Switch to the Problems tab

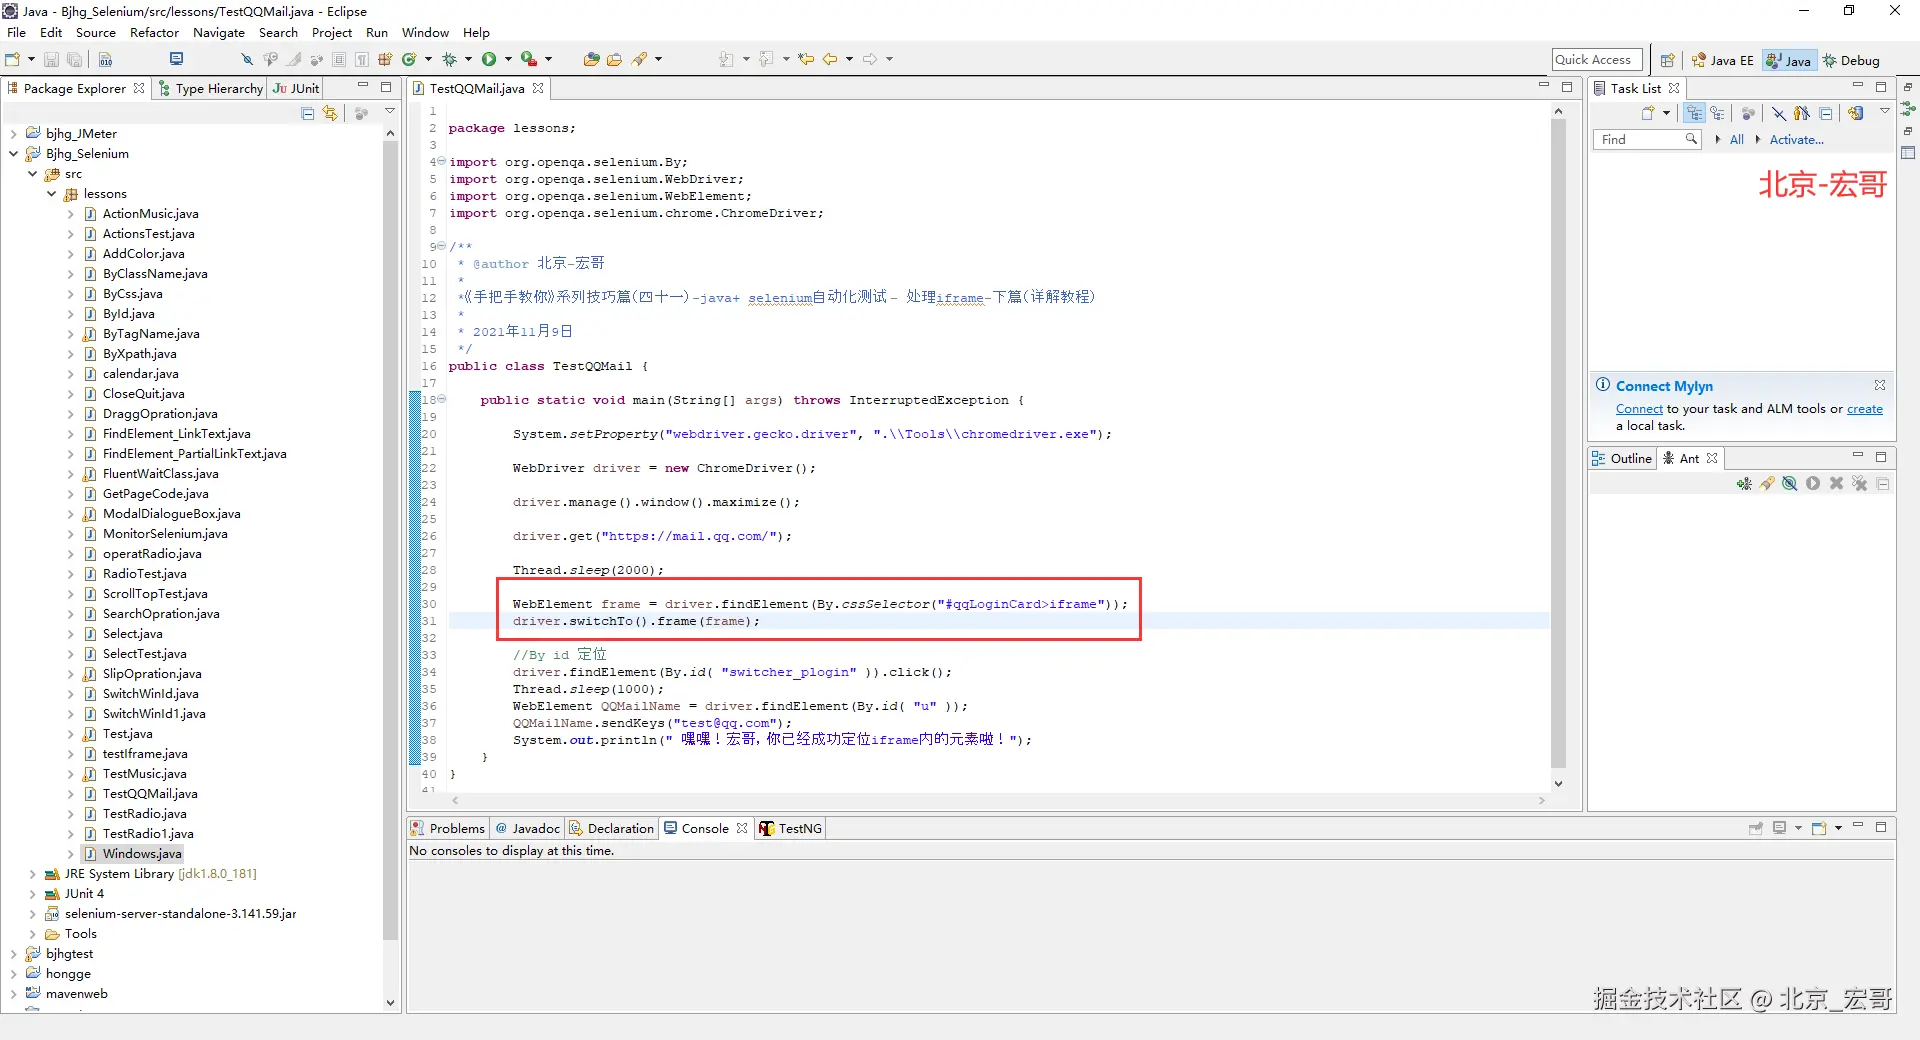pyautogui.click(x=447, y=829)
